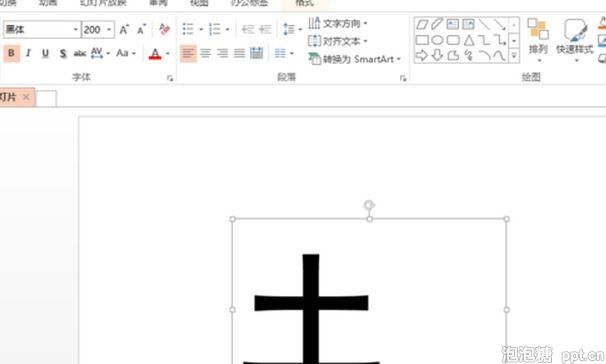The image size is (606, 364).
Task: Select the horizontal text box shape
Action: (453, 25)
